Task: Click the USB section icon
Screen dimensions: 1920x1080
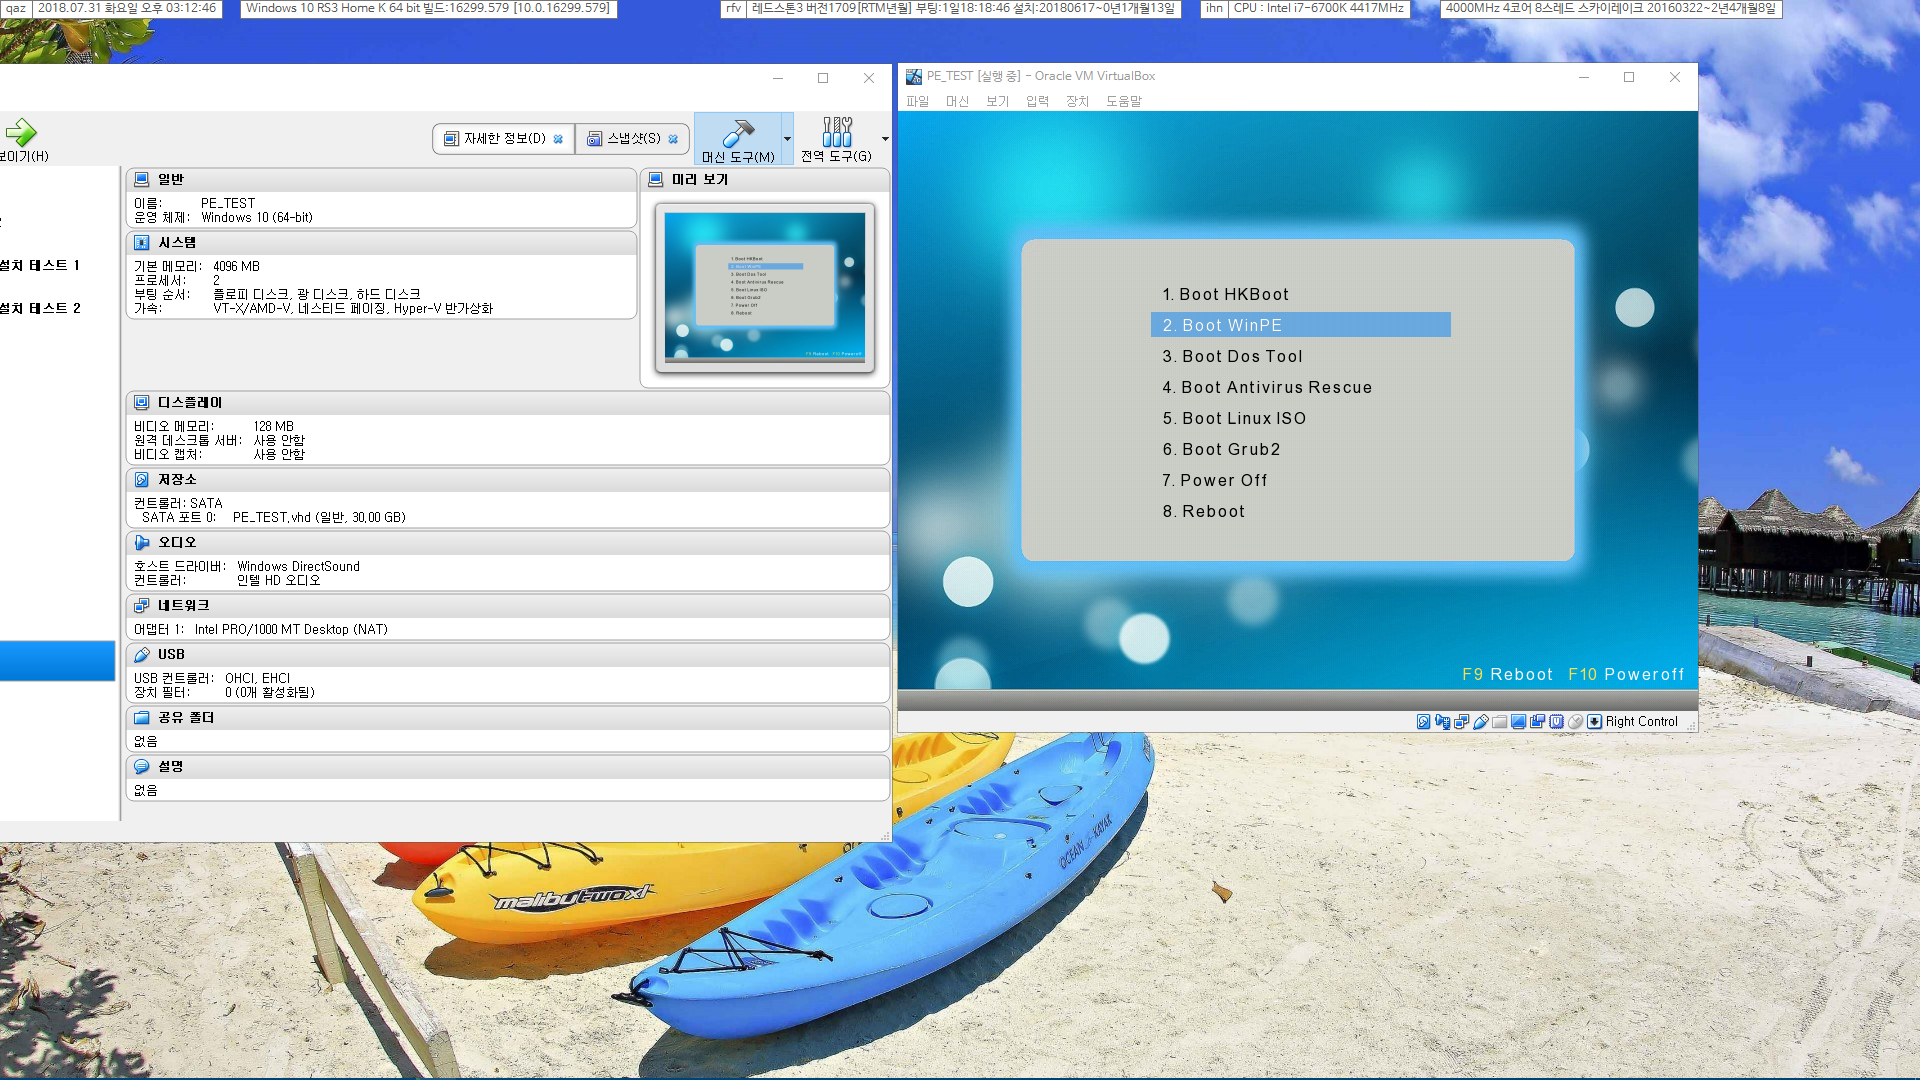Action: coord(142,654)
